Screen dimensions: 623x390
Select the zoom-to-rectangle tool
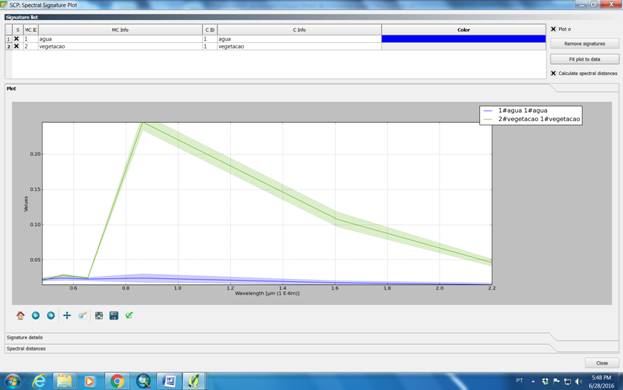tap(83, 315)
